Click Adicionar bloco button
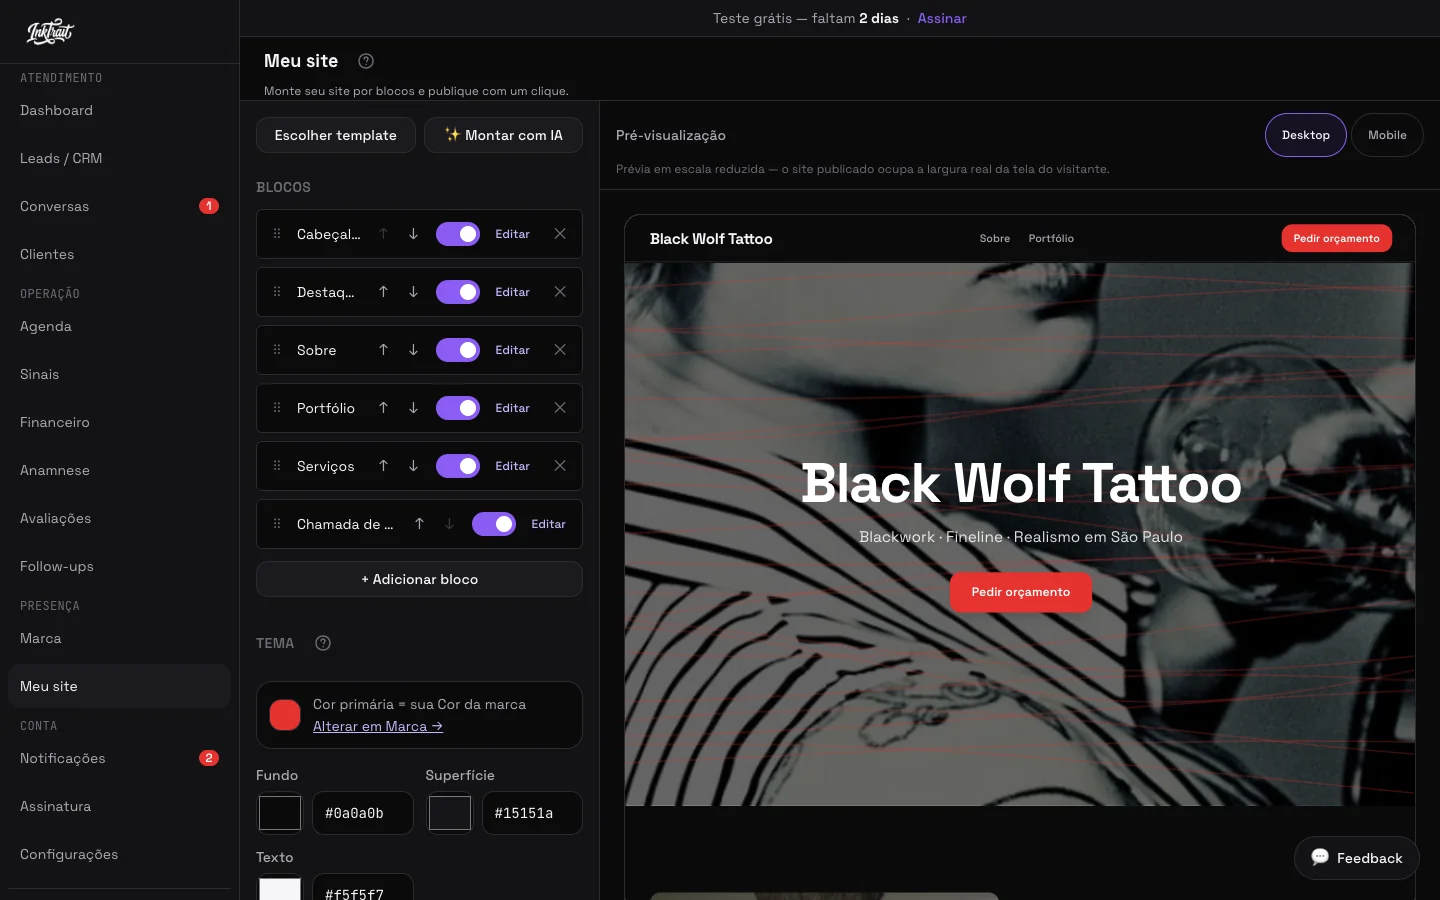 click(419, 579)
